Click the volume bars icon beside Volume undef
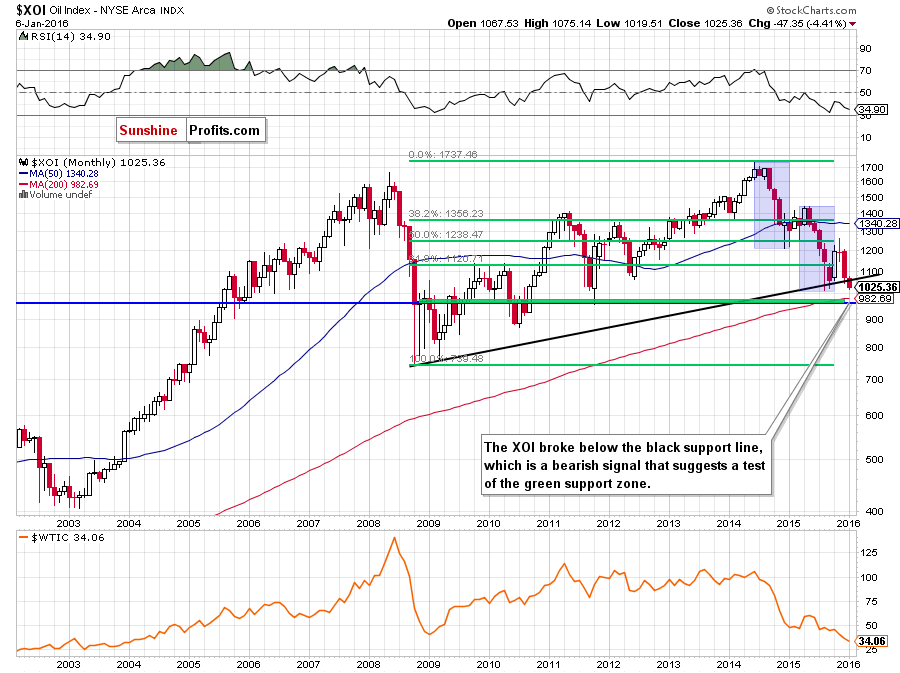This screenshot has width=900, height=673. pyautogui.click(x=24, y=194)
